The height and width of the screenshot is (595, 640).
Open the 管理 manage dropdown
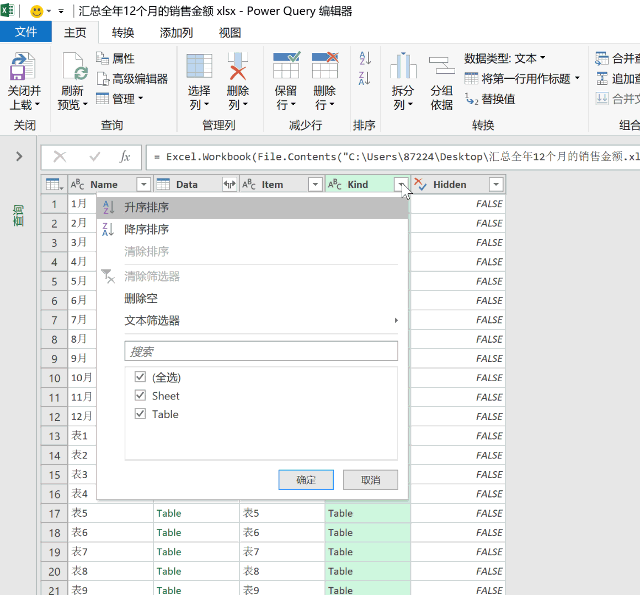120,98
